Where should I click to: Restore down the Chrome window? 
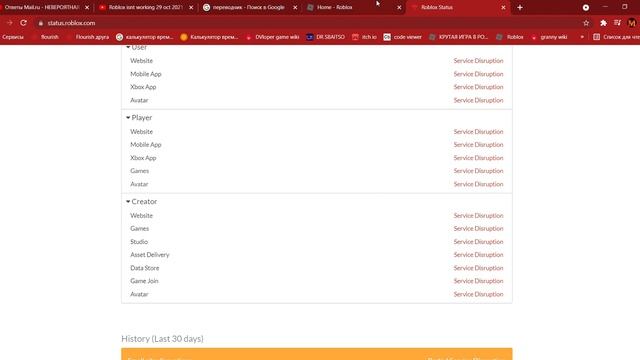point(624,7)
